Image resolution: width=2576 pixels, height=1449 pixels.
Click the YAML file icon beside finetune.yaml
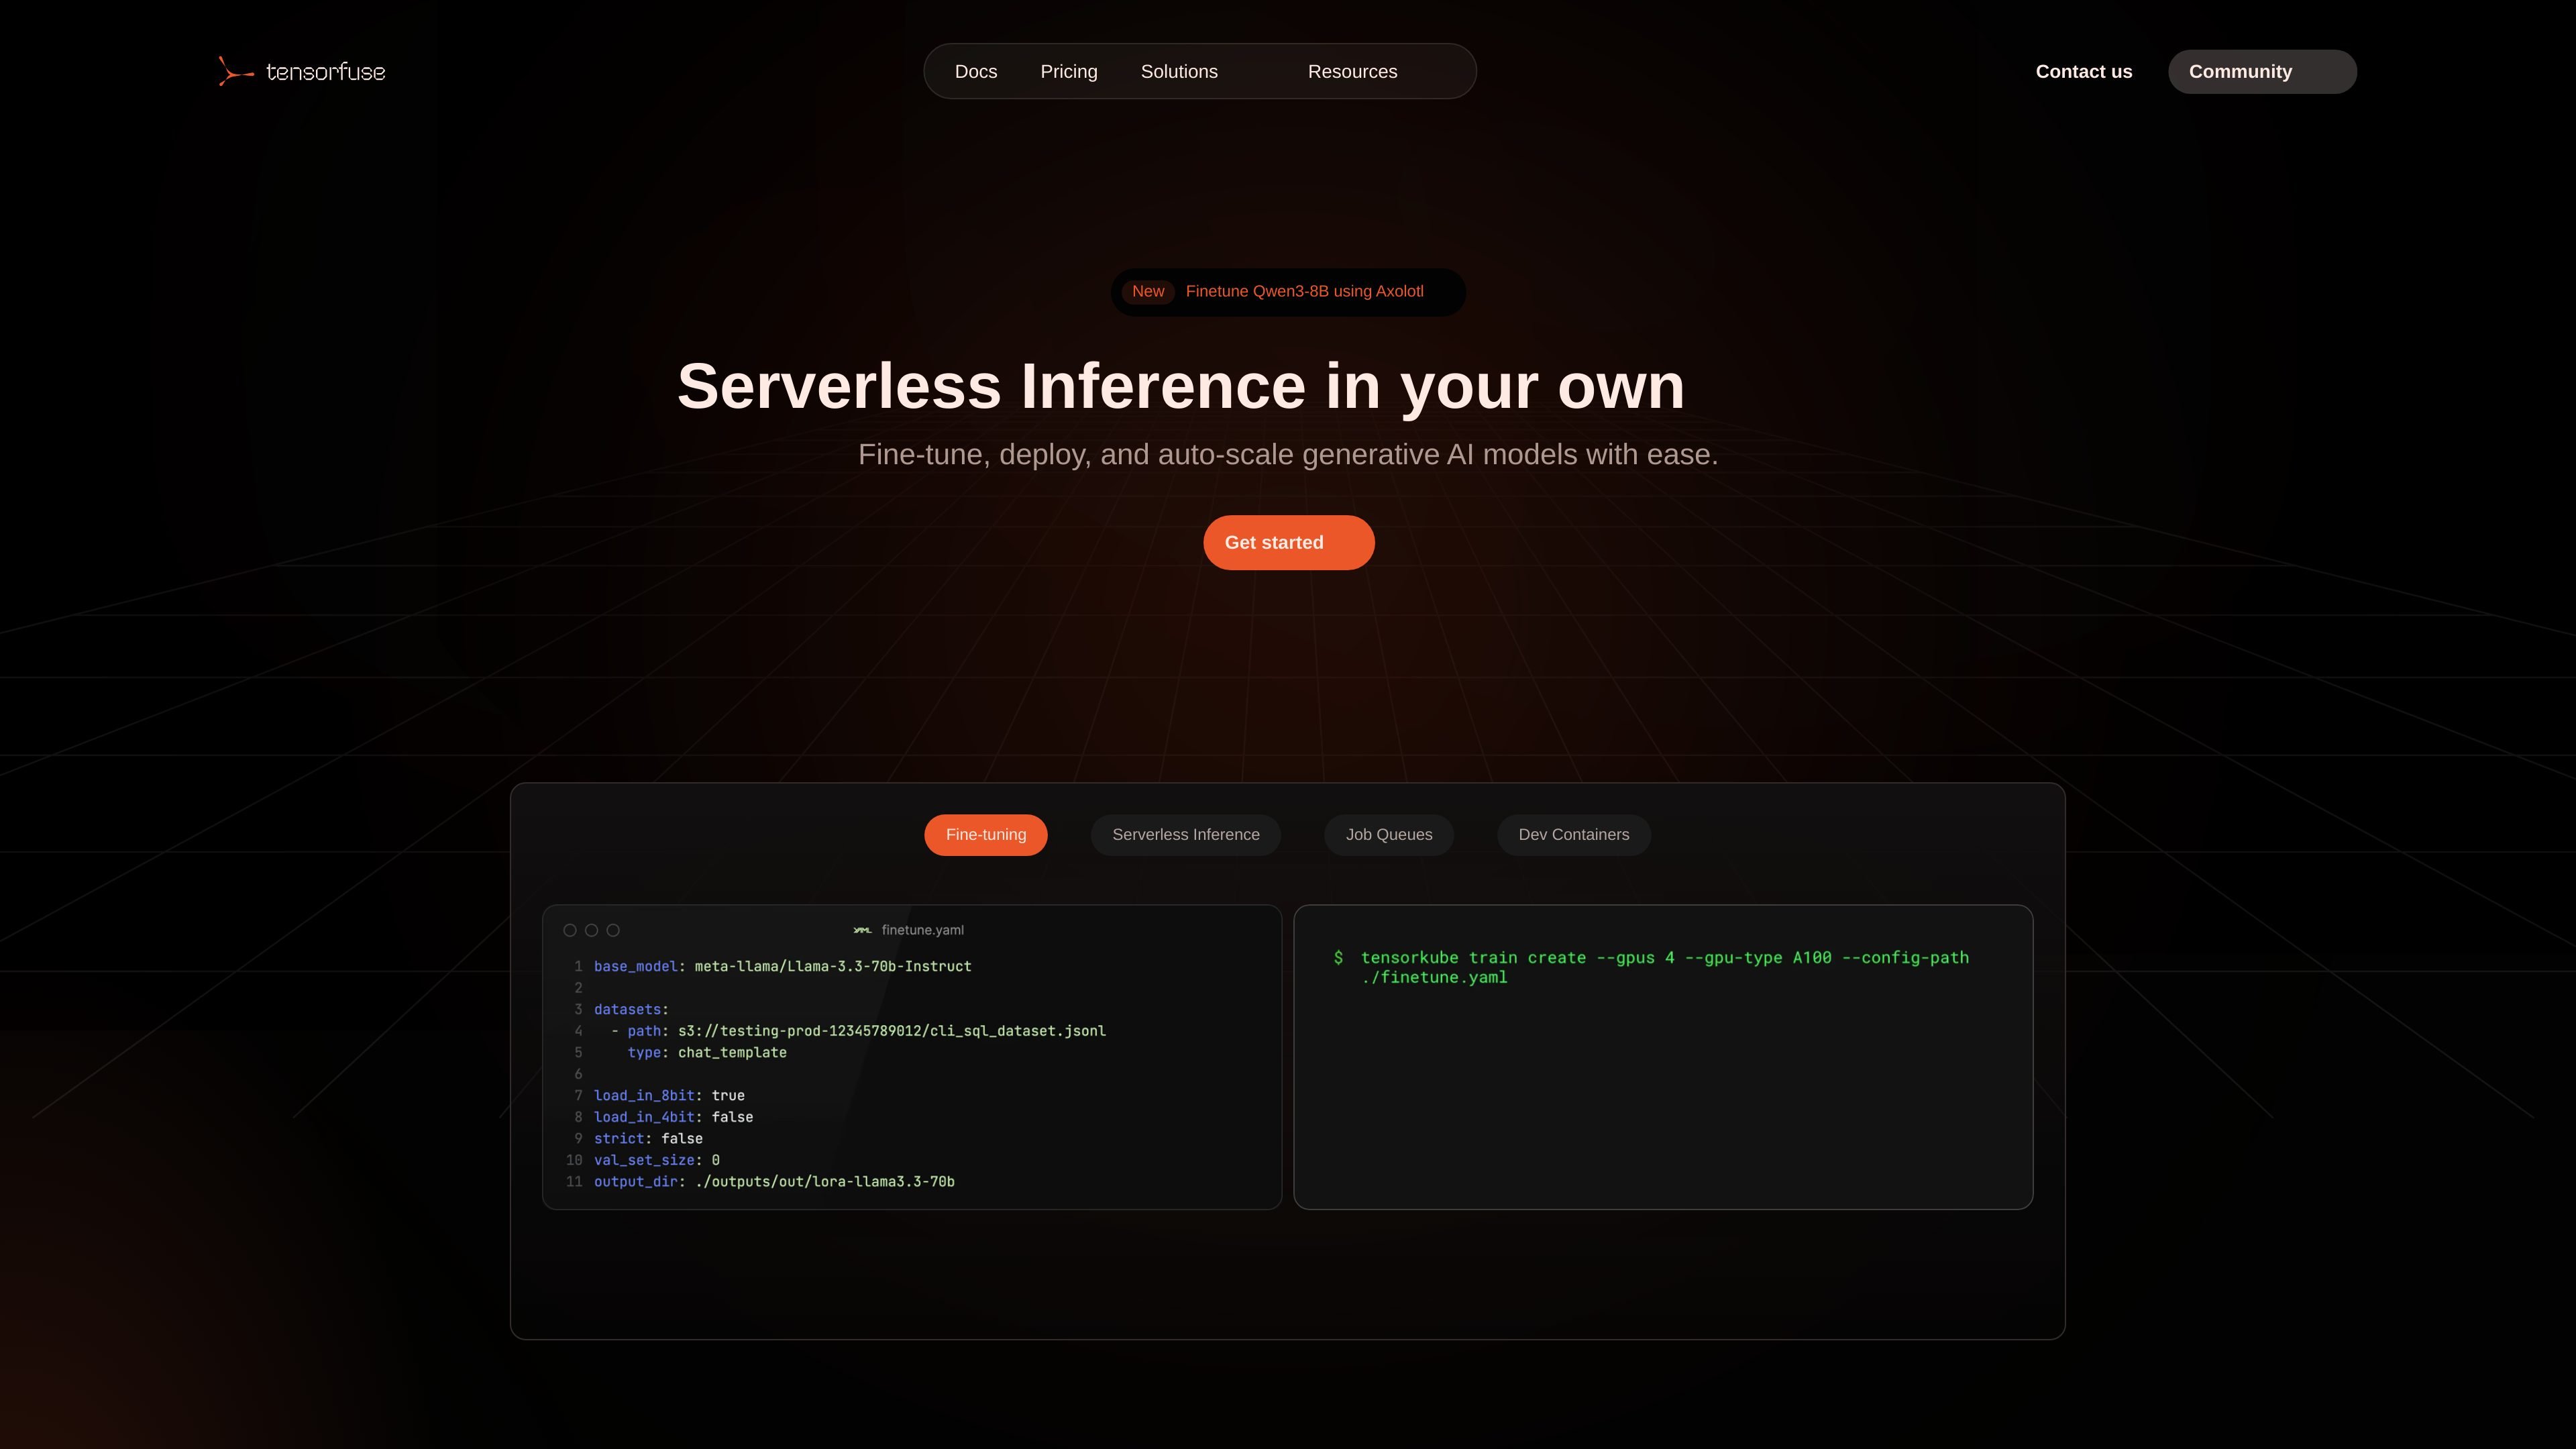(x=862, y=930)
